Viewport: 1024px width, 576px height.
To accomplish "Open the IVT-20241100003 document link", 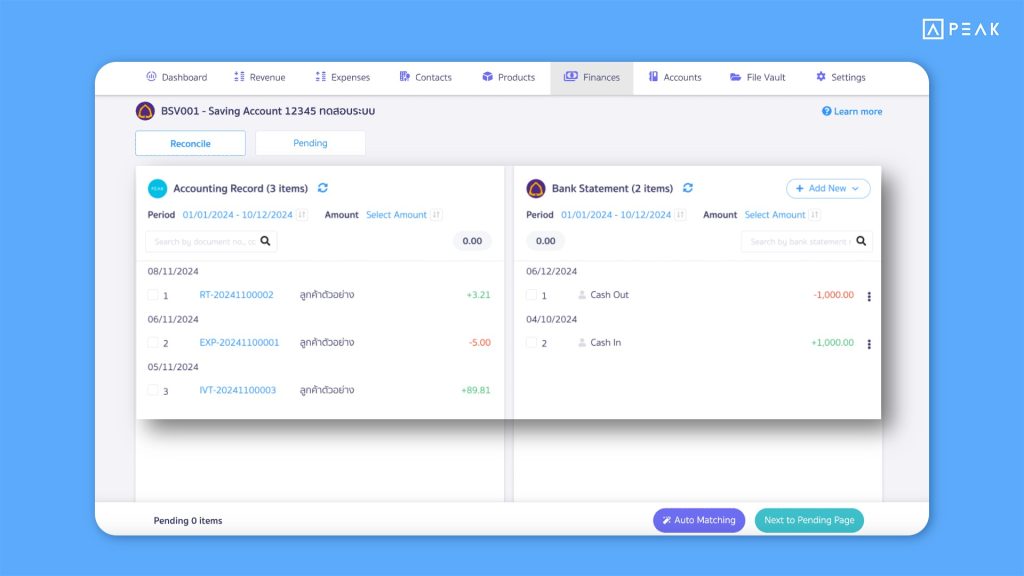I will pos(237,390).
